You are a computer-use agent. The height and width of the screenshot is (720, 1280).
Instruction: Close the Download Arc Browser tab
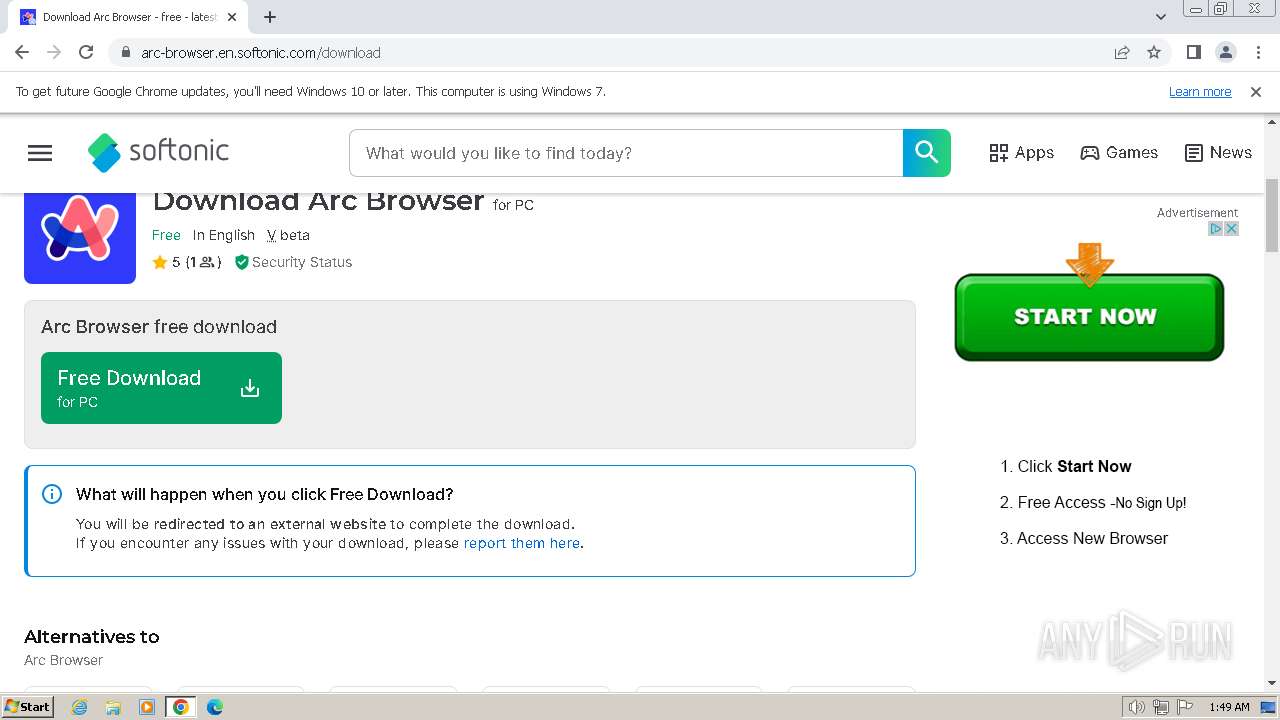[232, 17]
